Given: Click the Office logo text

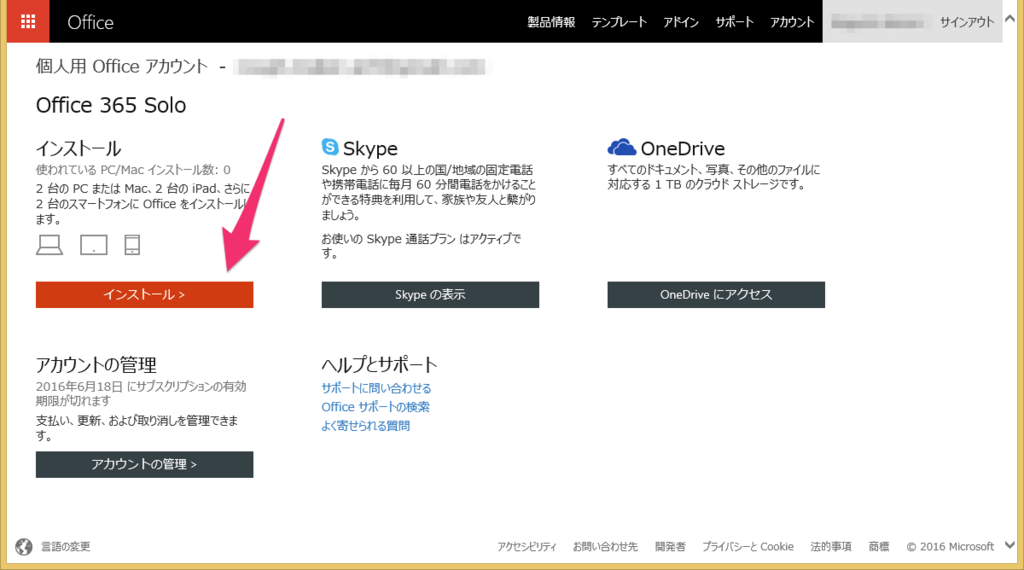Looking at the screenshot, I should [90, 22].
